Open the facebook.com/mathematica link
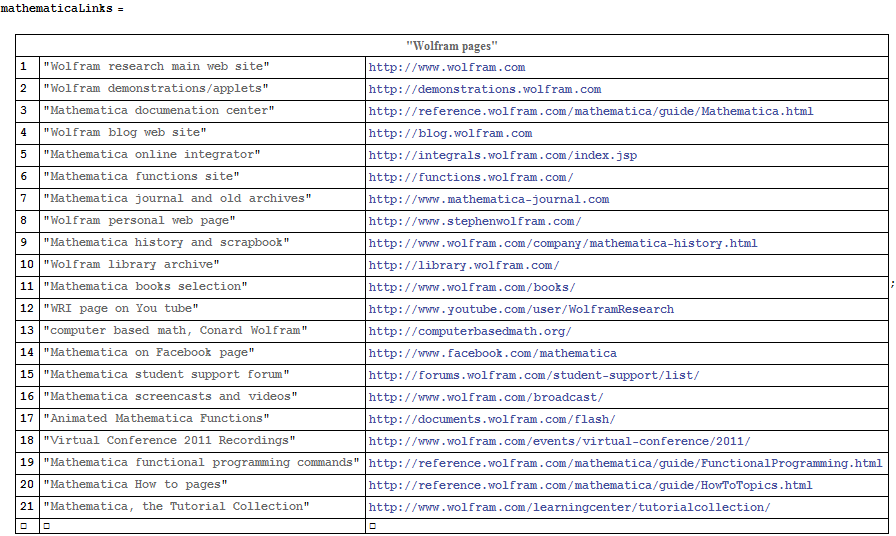Viewport: 896px width, 536px height. point(493,354)
